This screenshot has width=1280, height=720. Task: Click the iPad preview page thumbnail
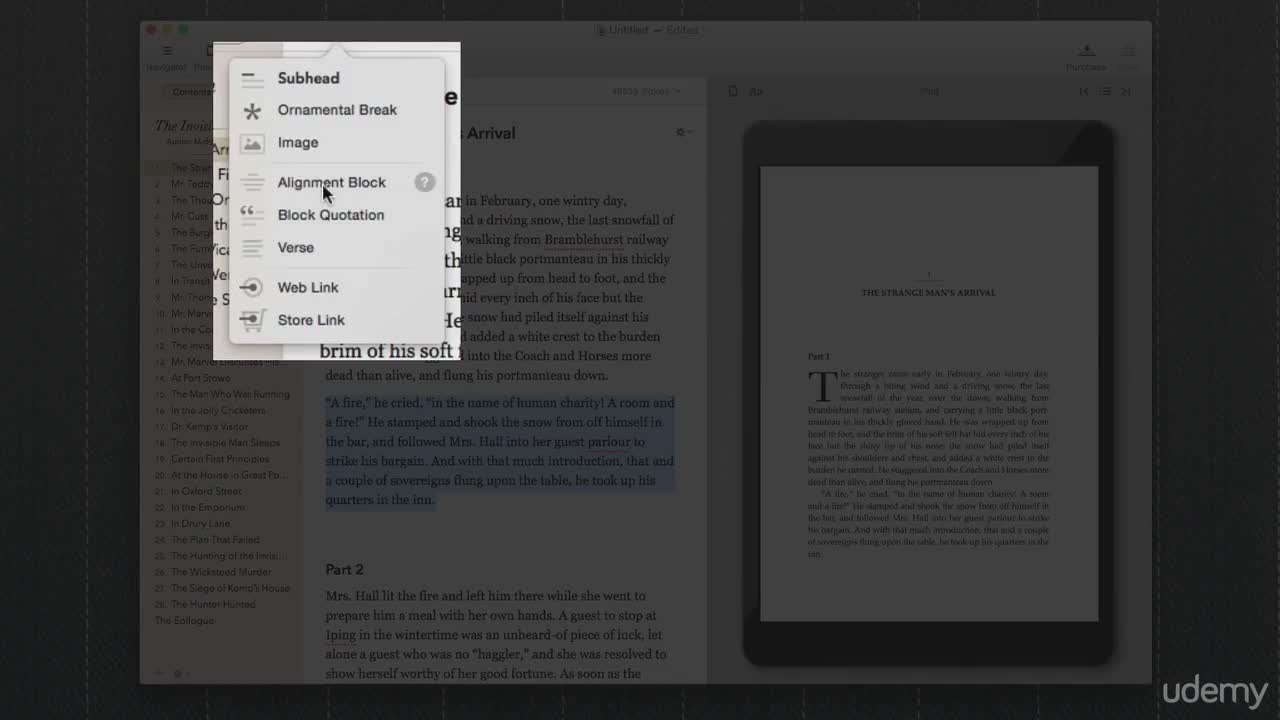tap(929, 393)
